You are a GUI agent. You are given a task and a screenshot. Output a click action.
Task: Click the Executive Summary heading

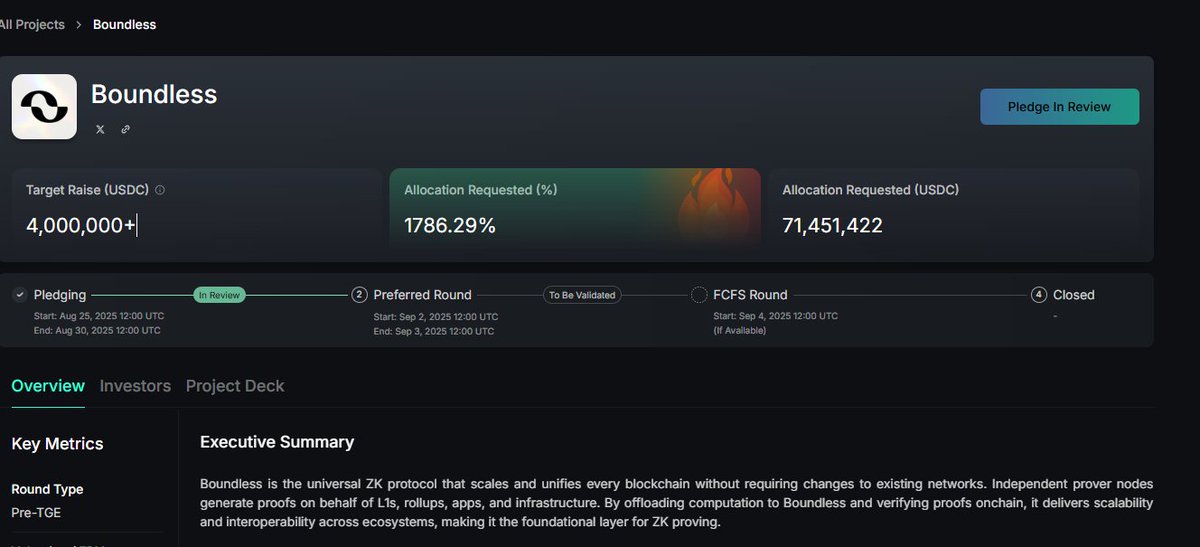click(x=277, y=442)
